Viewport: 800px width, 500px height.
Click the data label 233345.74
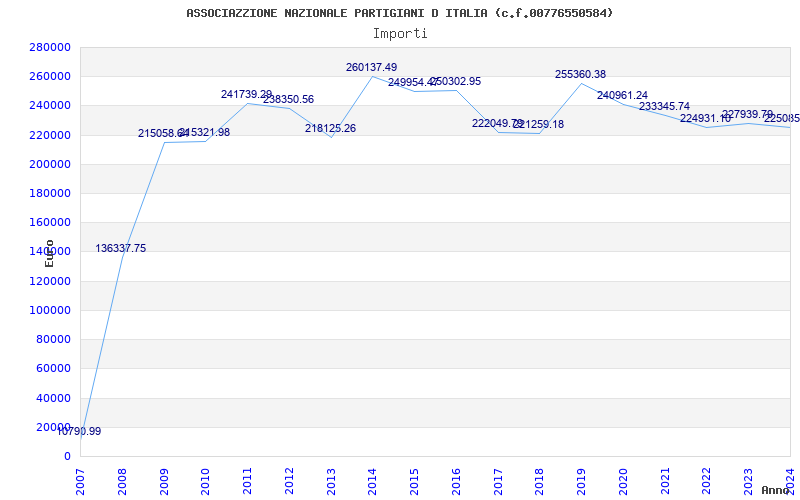tap(664, 107)
